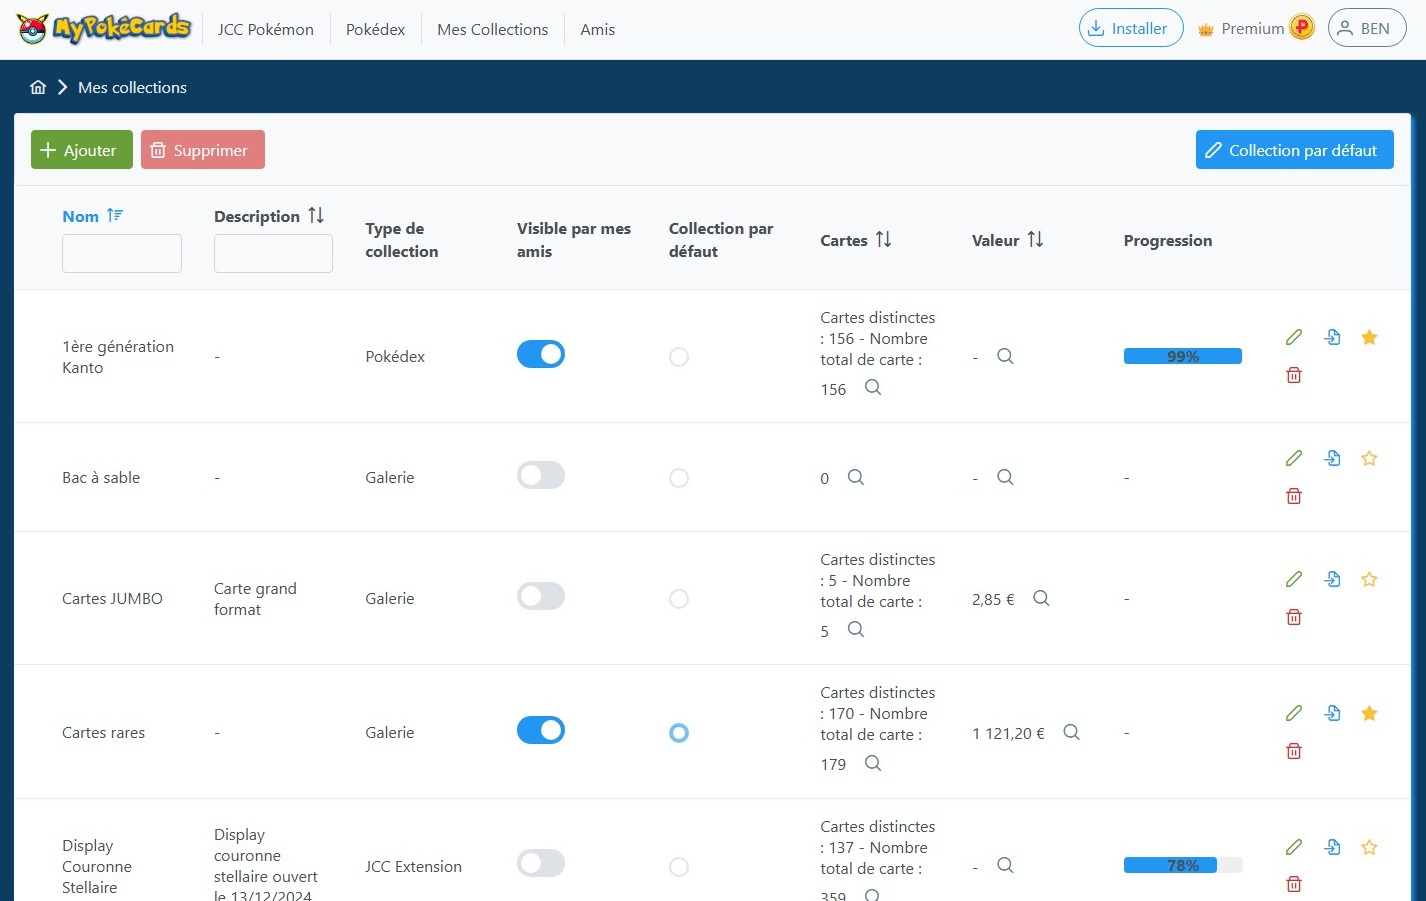The height and width of the screenshot is (901, 1426).
Task: Click the MyPokéCards logo
Action: click(104, 29)
